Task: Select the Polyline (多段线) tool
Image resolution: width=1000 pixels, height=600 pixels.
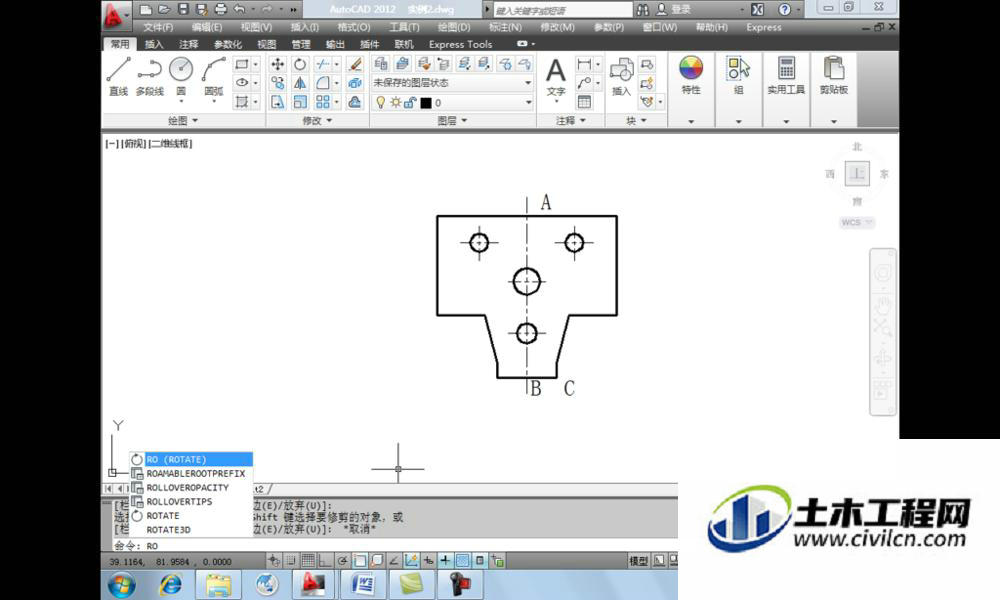Action: 149,76
